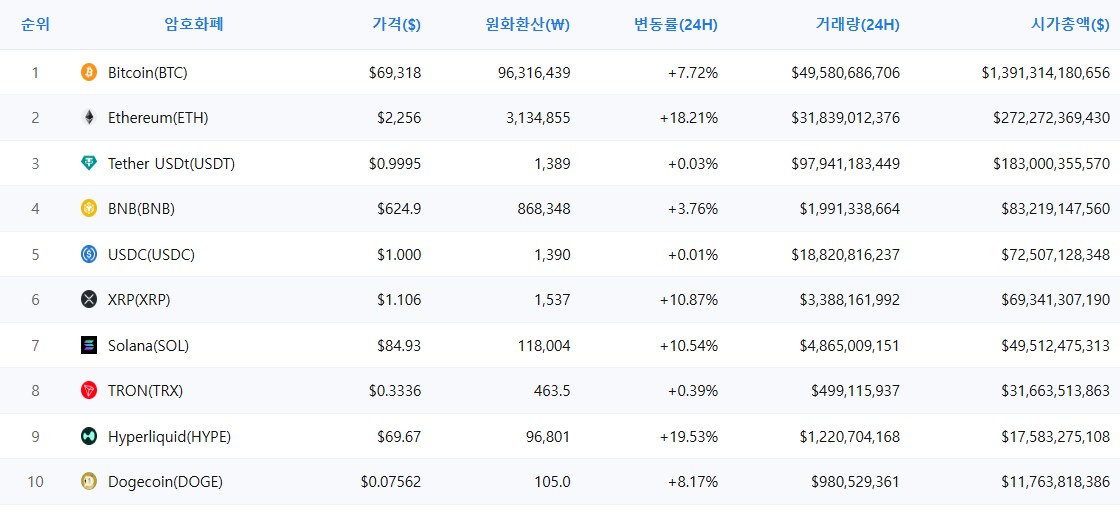The image size is (1120, 514).
Task: Click the +18.21% change for Ethereum
Action: point(689,118)
